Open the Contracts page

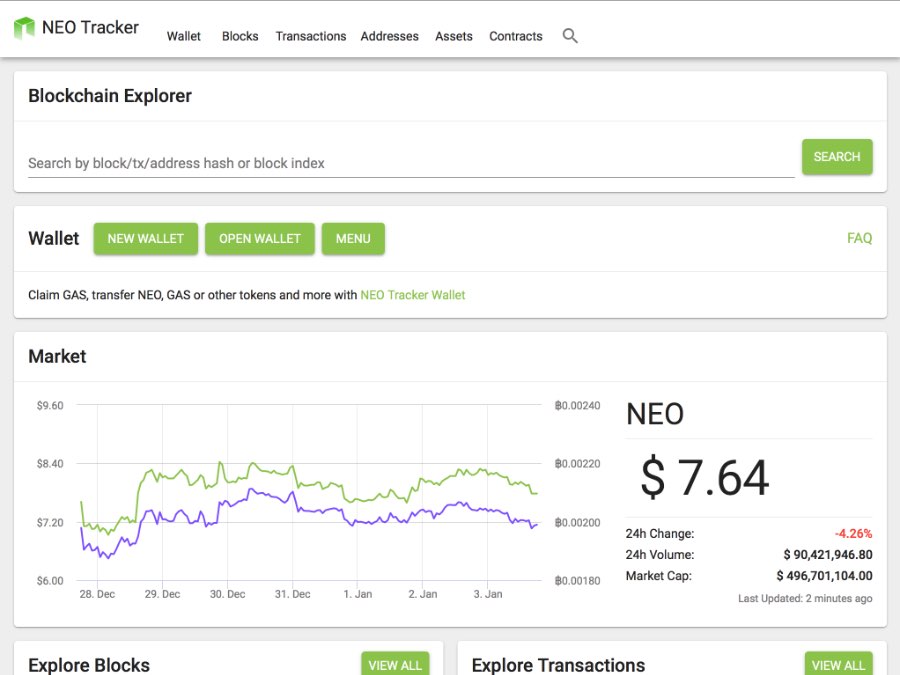pos(516,36)
